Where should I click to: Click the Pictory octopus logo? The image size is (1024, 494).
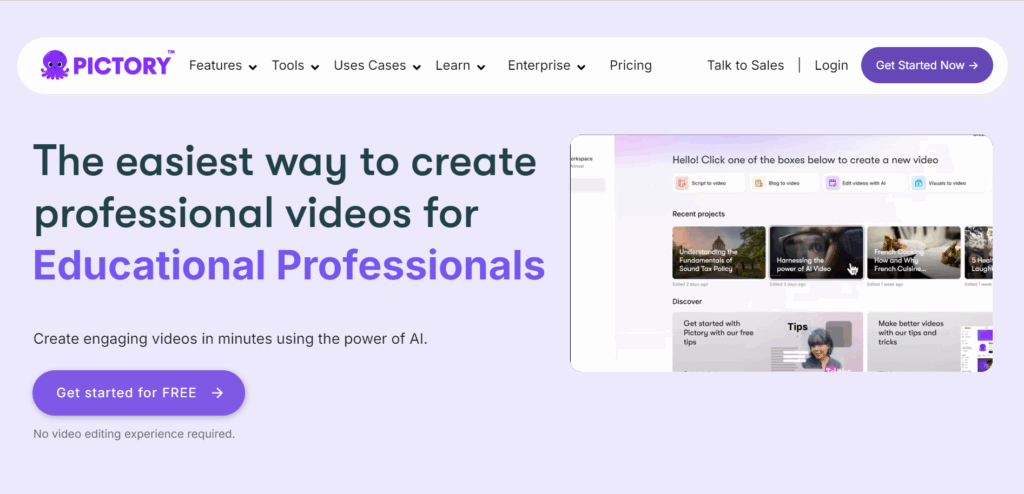(106, 65)
